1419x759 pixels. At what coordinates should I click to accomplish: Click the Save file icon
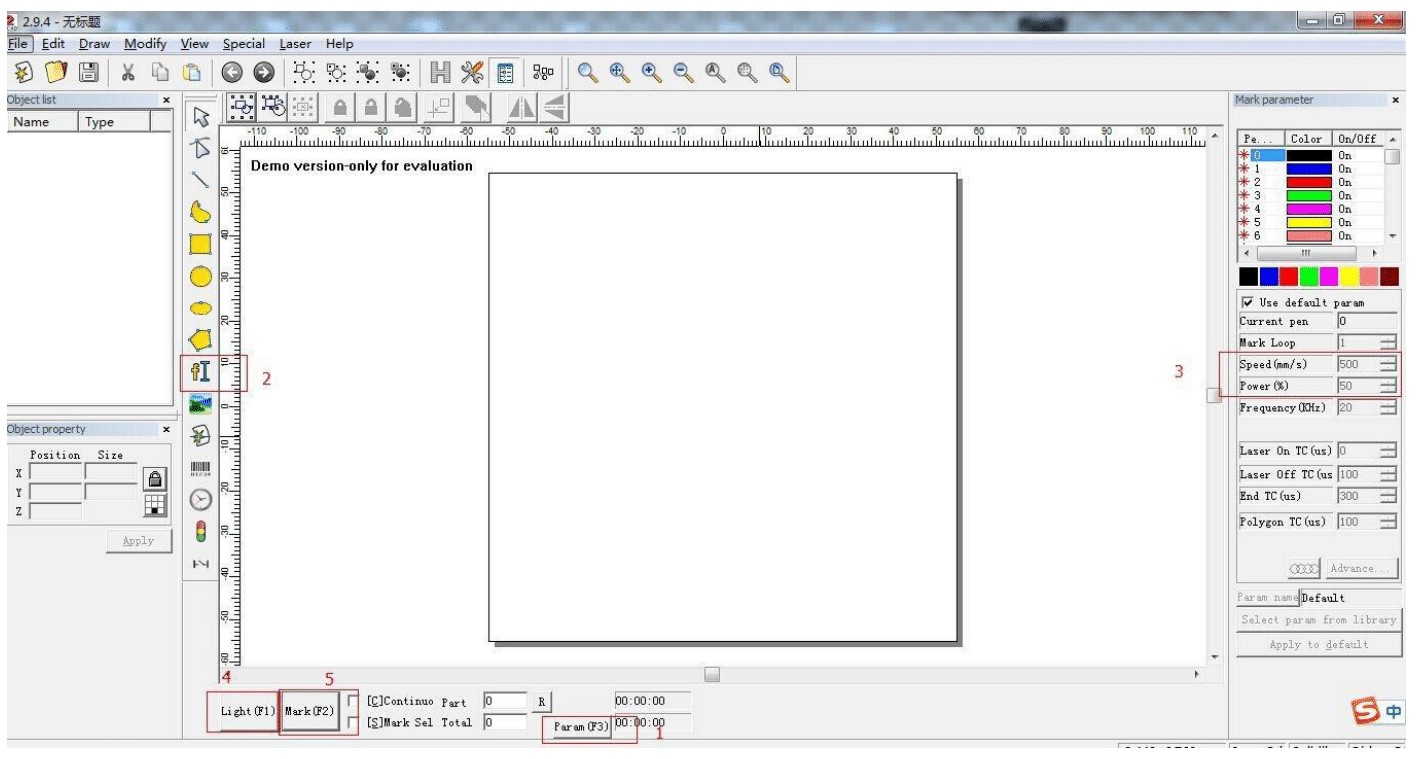click(87, 74)
